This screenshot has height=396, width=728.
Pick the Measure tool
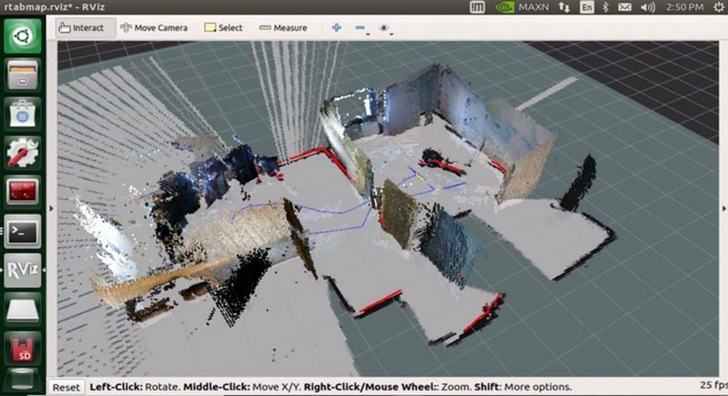283,28
